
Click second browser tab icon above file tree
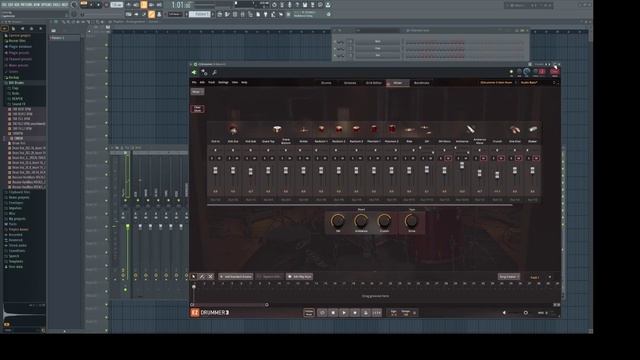pos(13,29)
